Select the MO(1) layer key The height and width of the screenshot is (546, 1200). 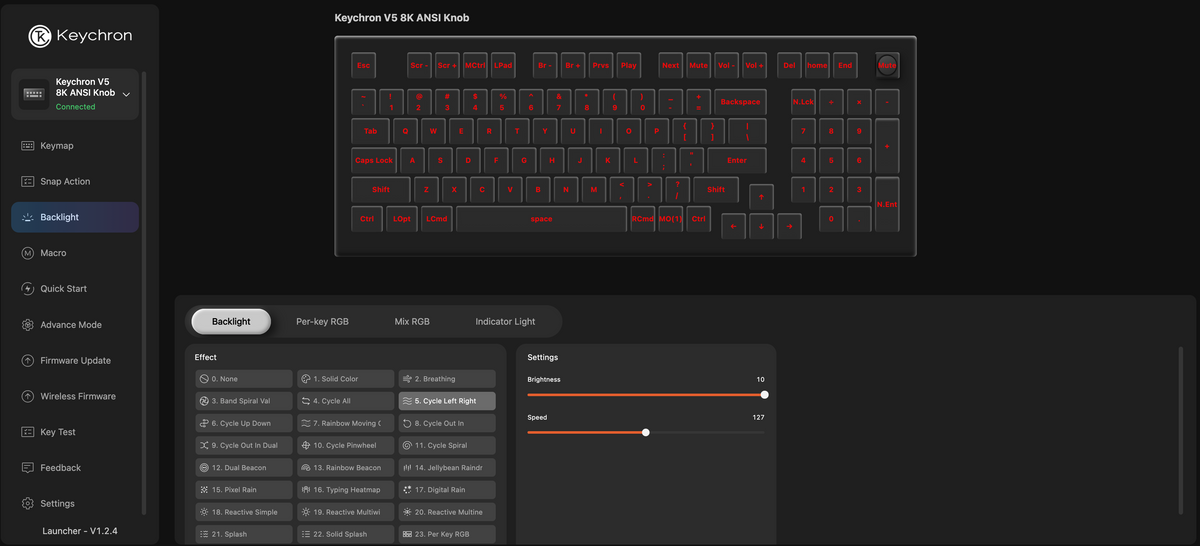coord(670,219)
